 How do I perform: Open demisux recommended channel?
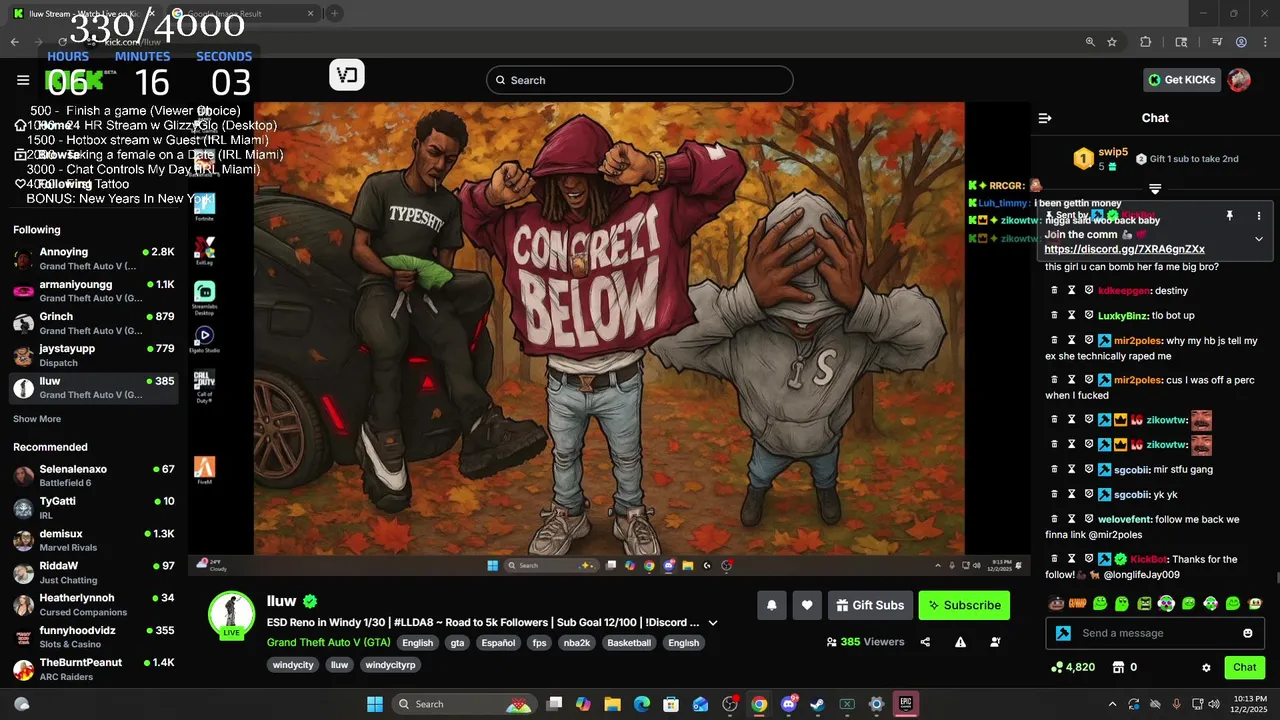(94, 540)
